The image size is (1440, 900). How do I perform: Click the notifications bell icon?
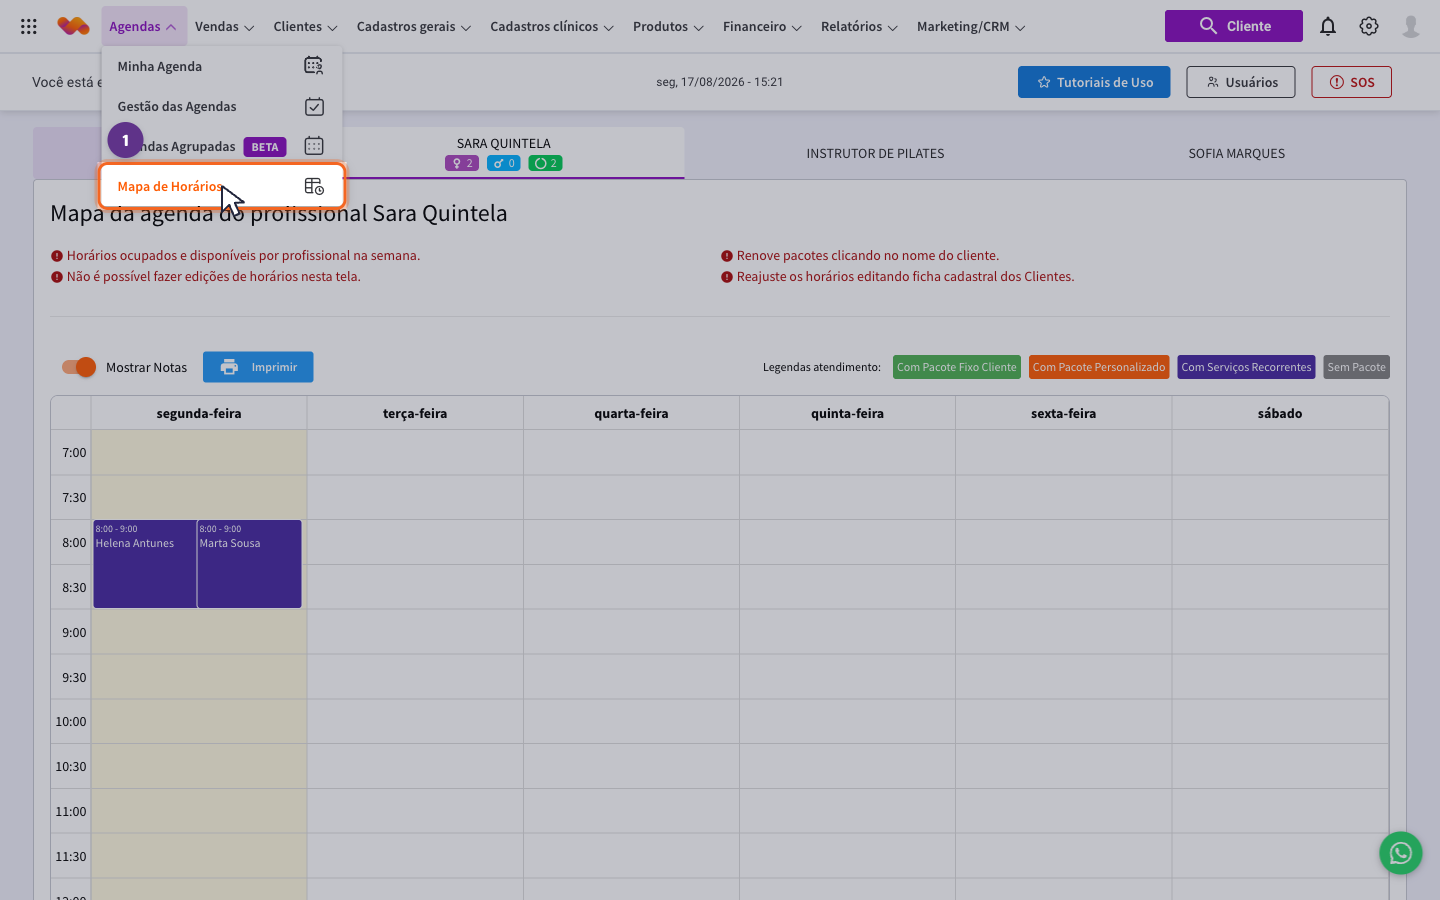tap(1328, 27)
